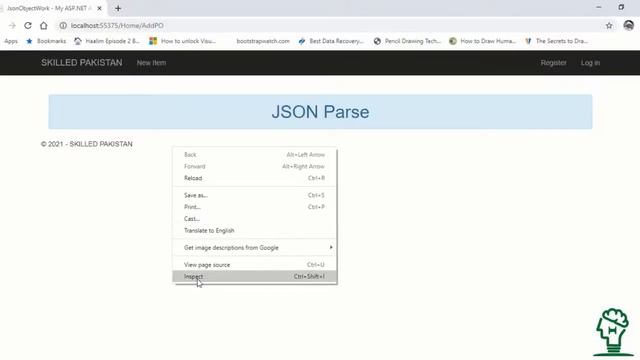The width and height of the screenshot is (640, 360).
Task: Open a new tab with plus icon
Action: tap(118, 8)
